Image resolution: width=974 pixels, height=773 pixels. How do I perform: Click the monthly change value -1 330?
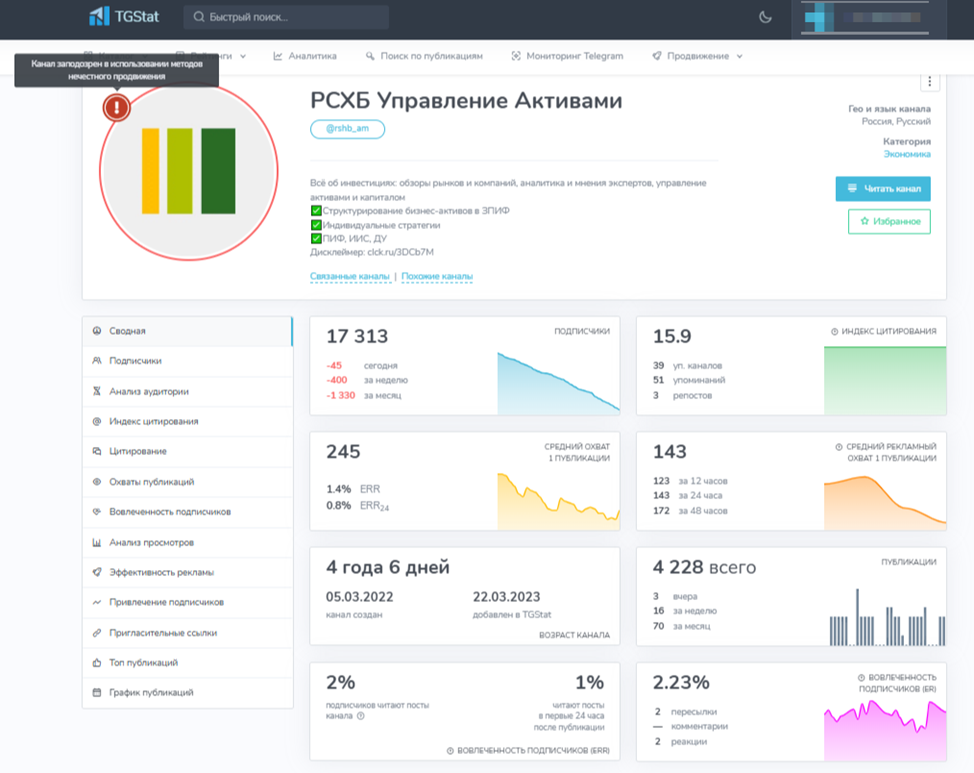(x=340, y=395)
